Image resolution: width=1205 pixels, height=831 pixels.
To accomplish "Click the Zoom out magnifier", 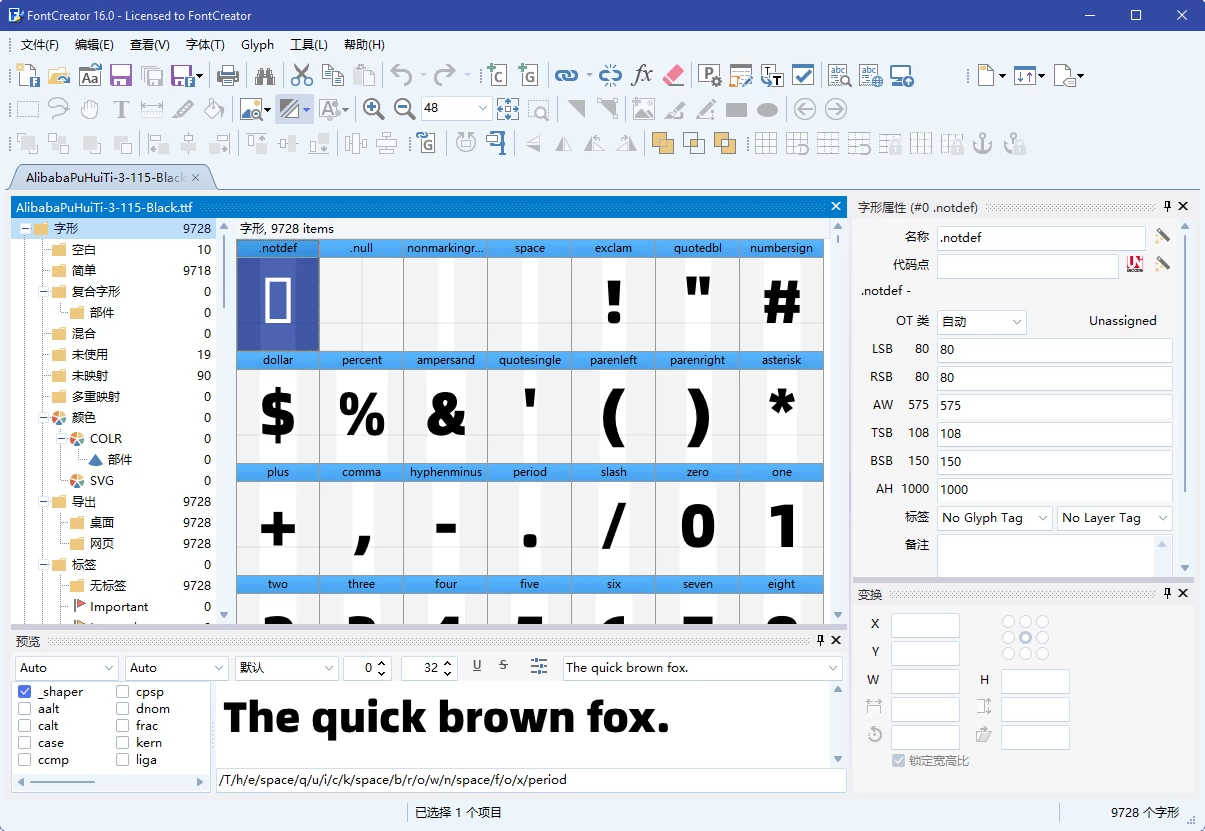I will click(405, 109).
